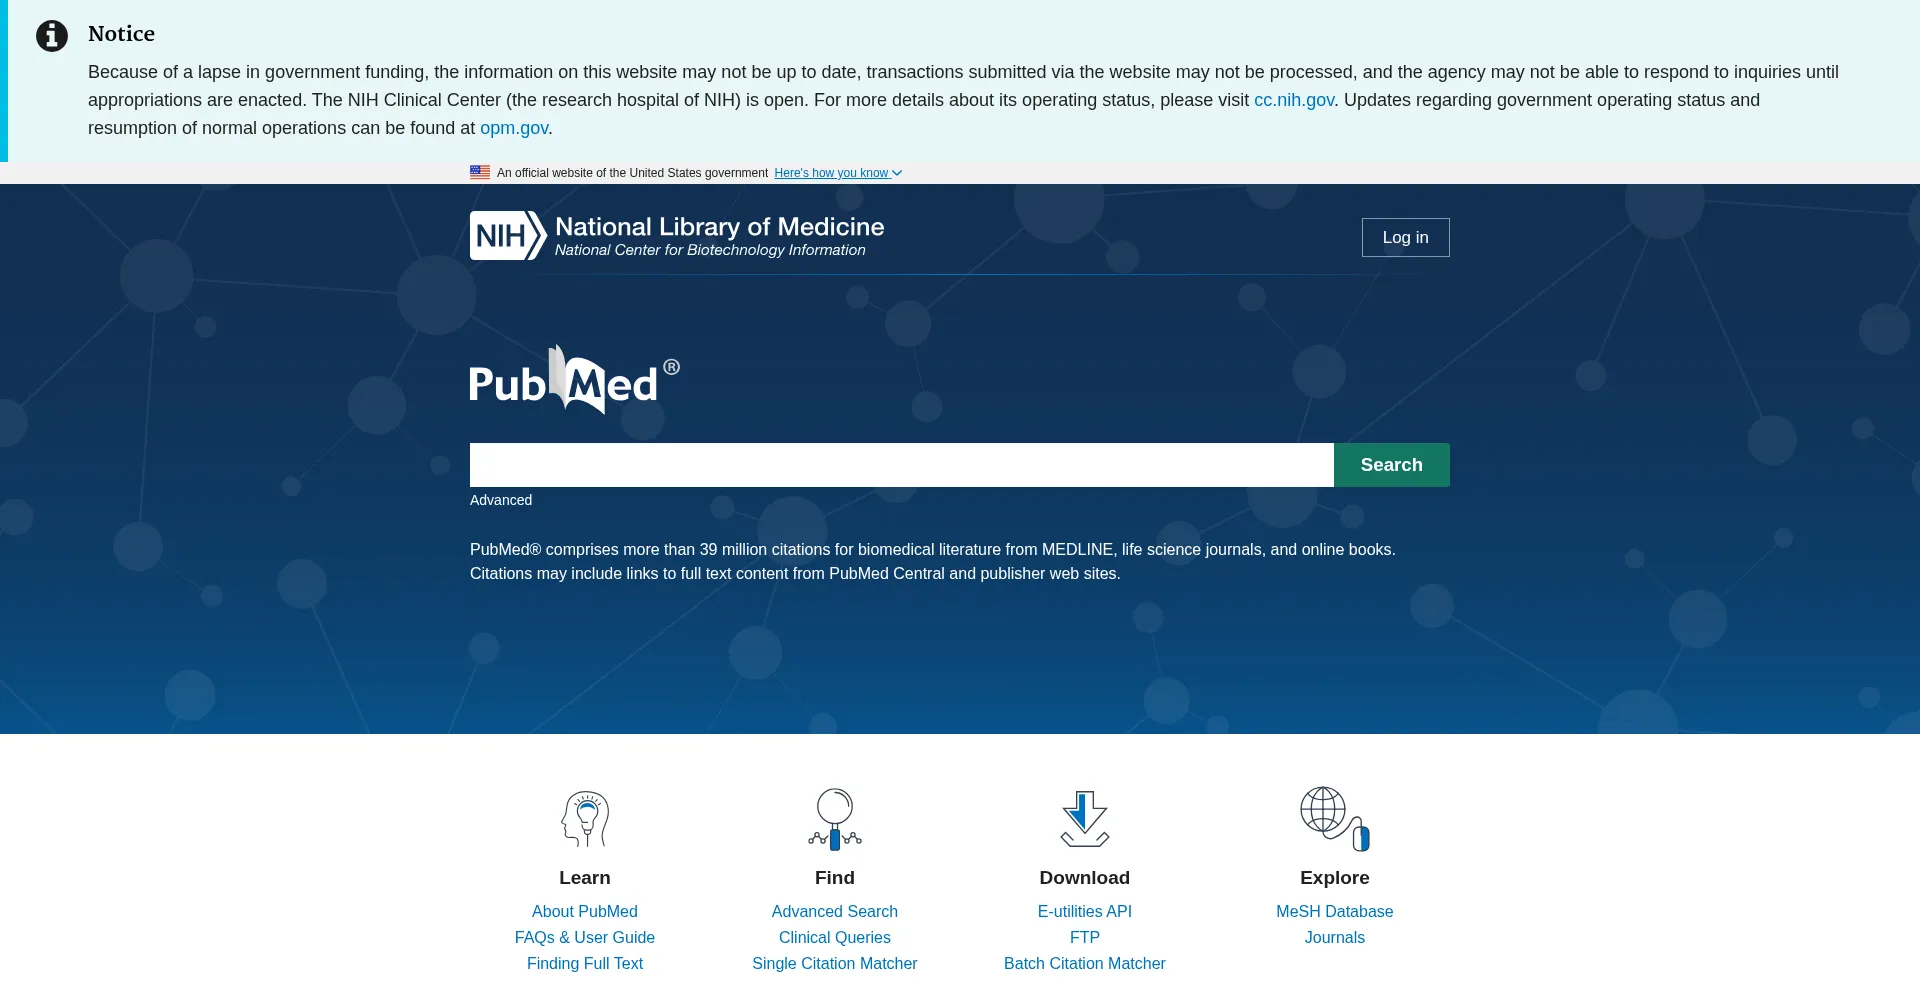Expand the "Here's how you know" disclosure
This screenshot has height=993, width=1920.
(838, 173)
